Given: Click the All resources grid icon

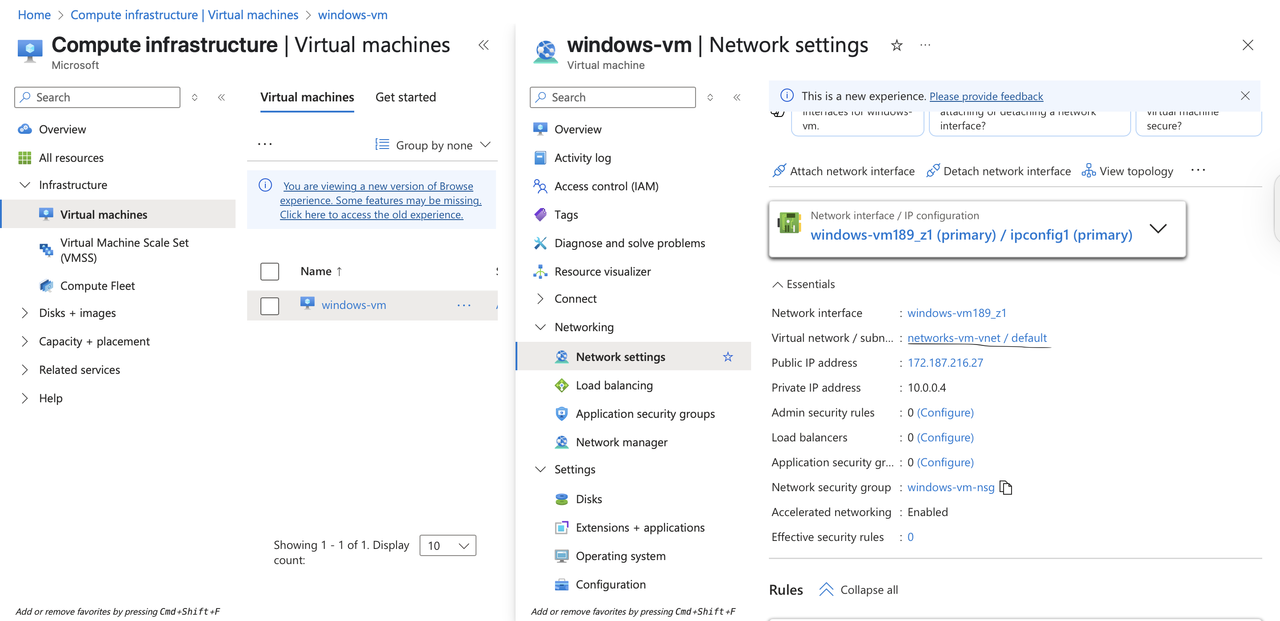Looking at the screenshot, I should pyautogui.click(x=25, y=158).
